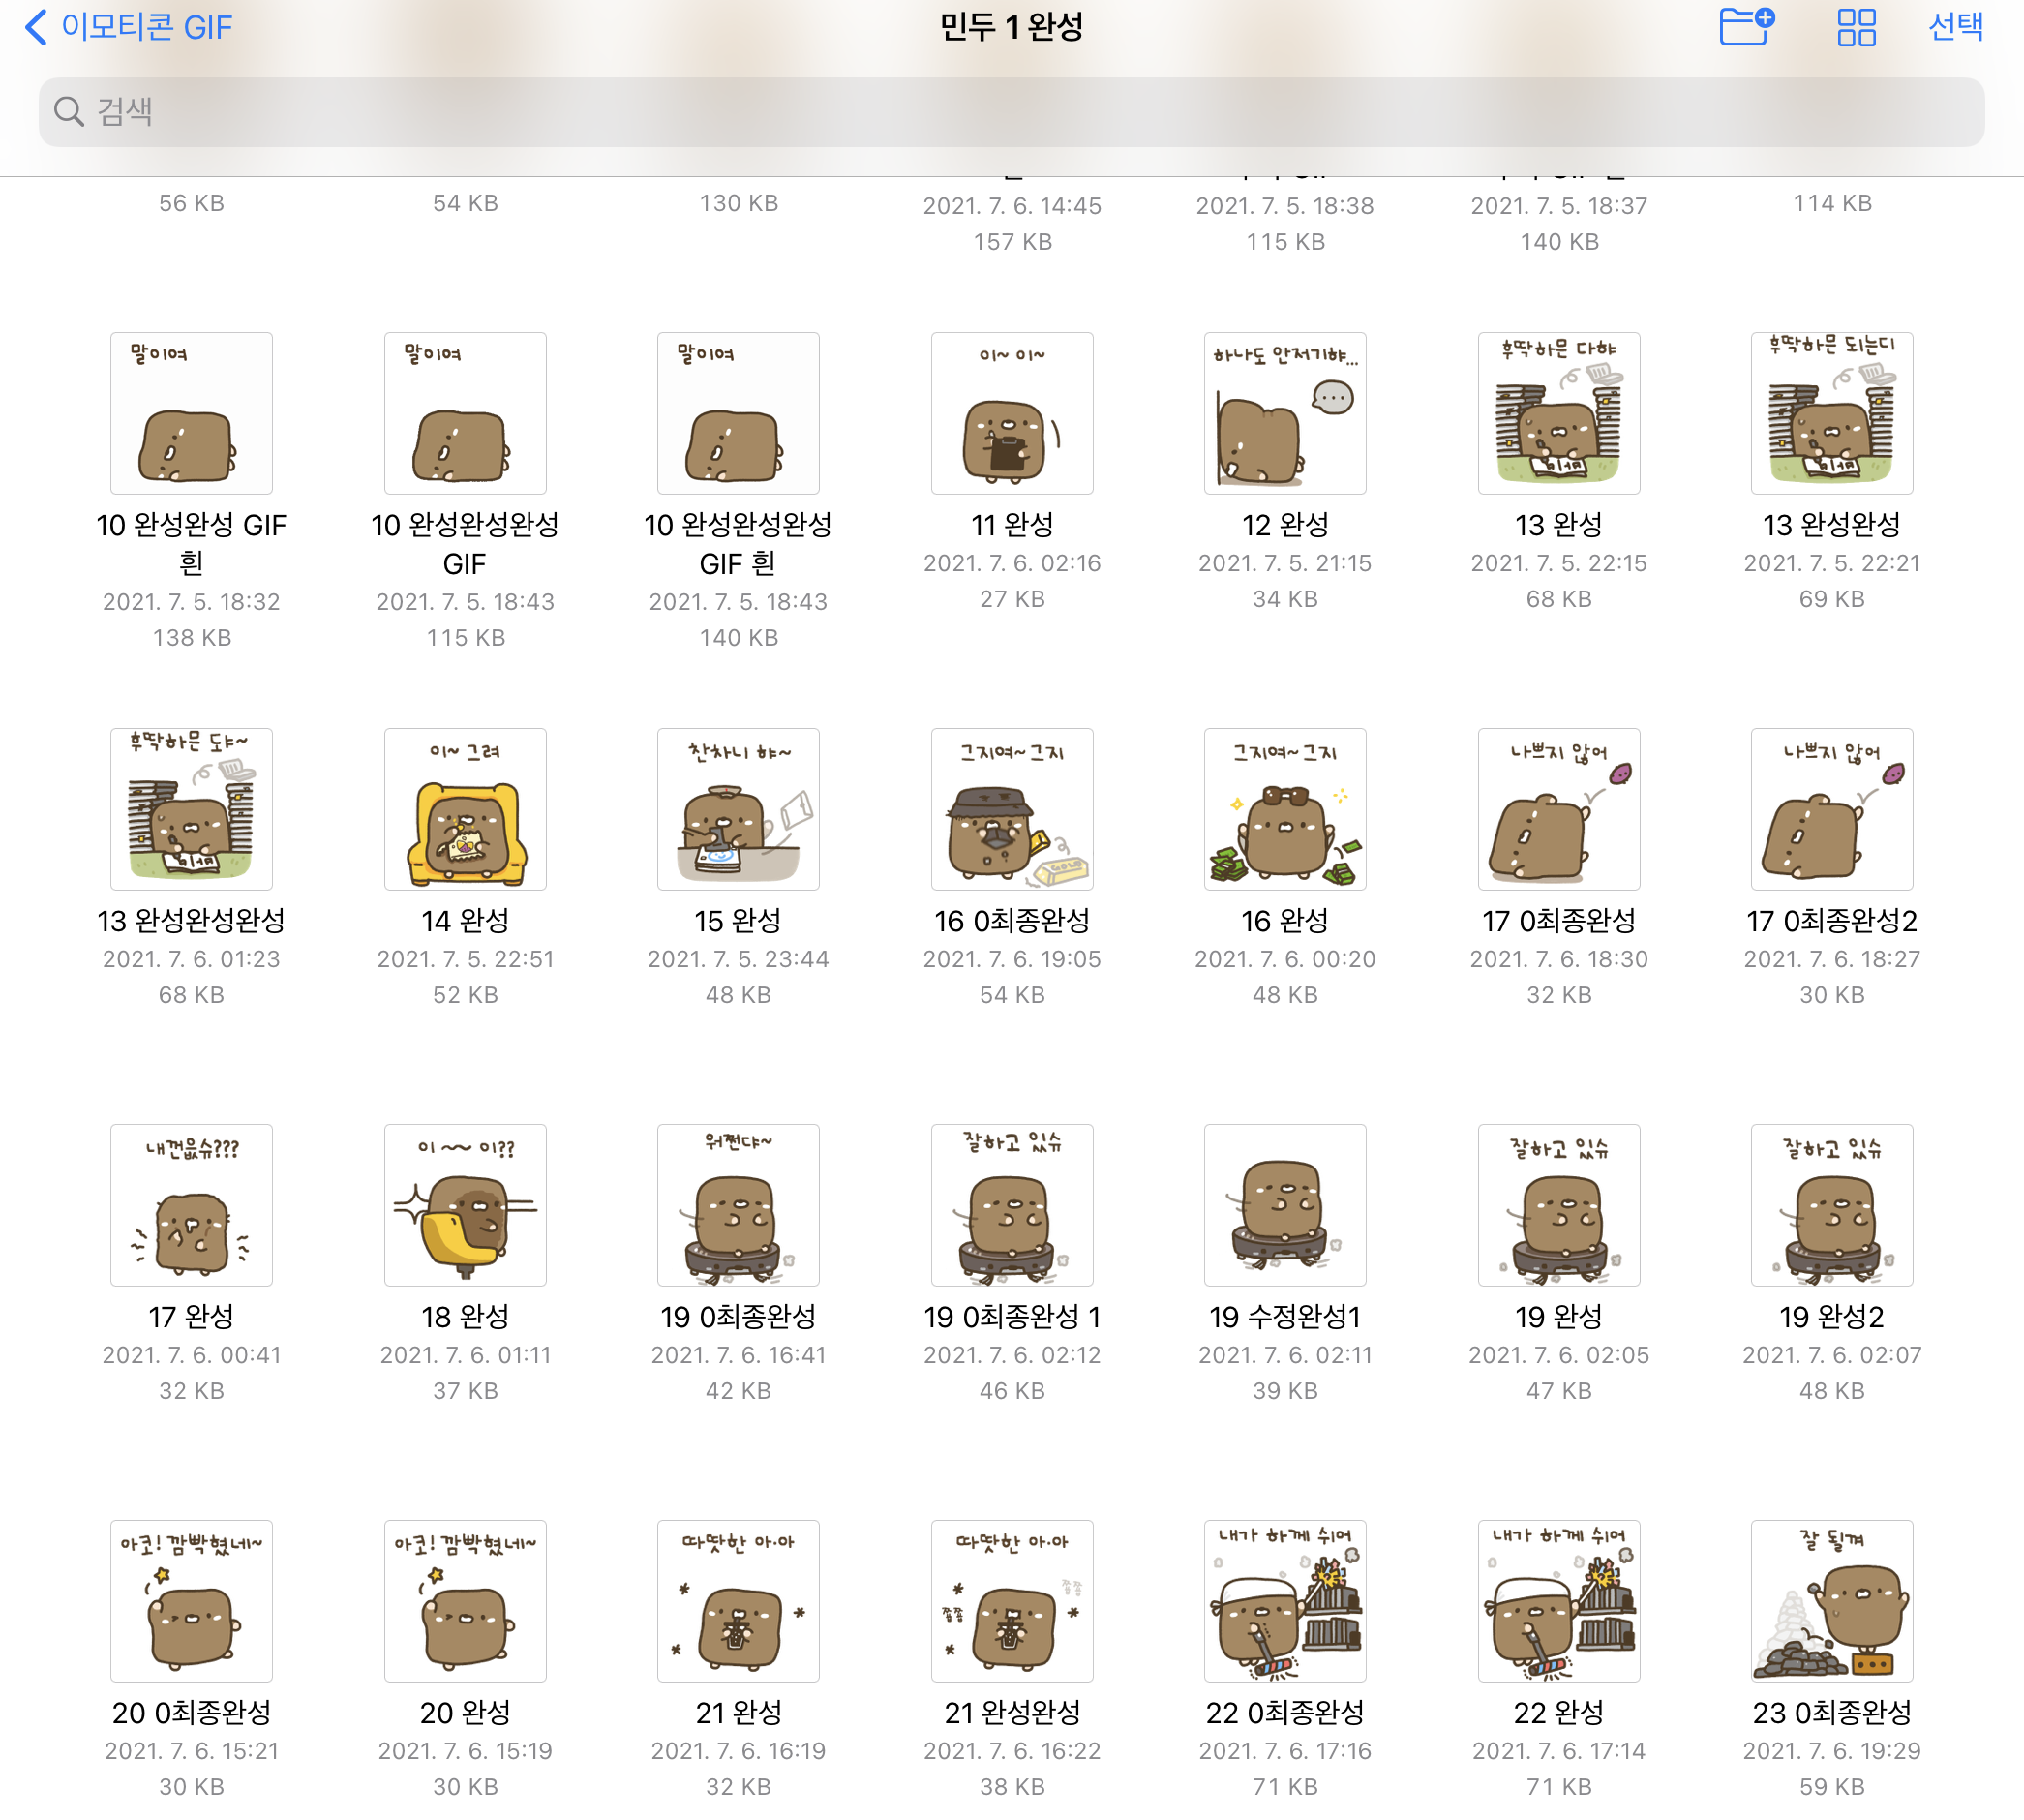Screen dimensions: 2024x1820
Task: Tap the 선택 button
Action: (1955, 27)
